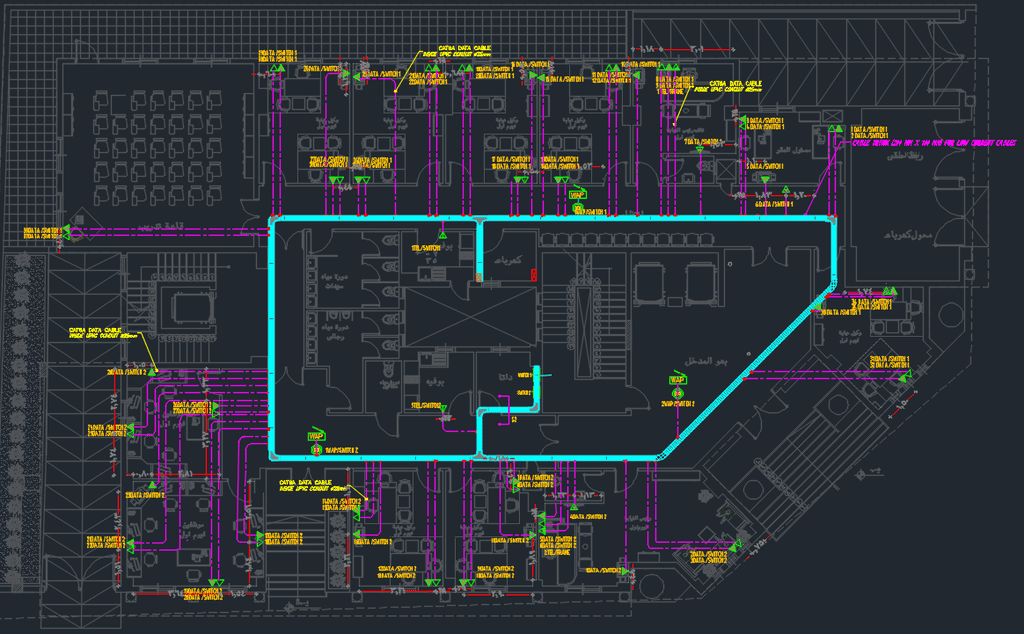Click the 4DATA/SWITCH 2 label

pyautogui.click(x=588, y=516)
